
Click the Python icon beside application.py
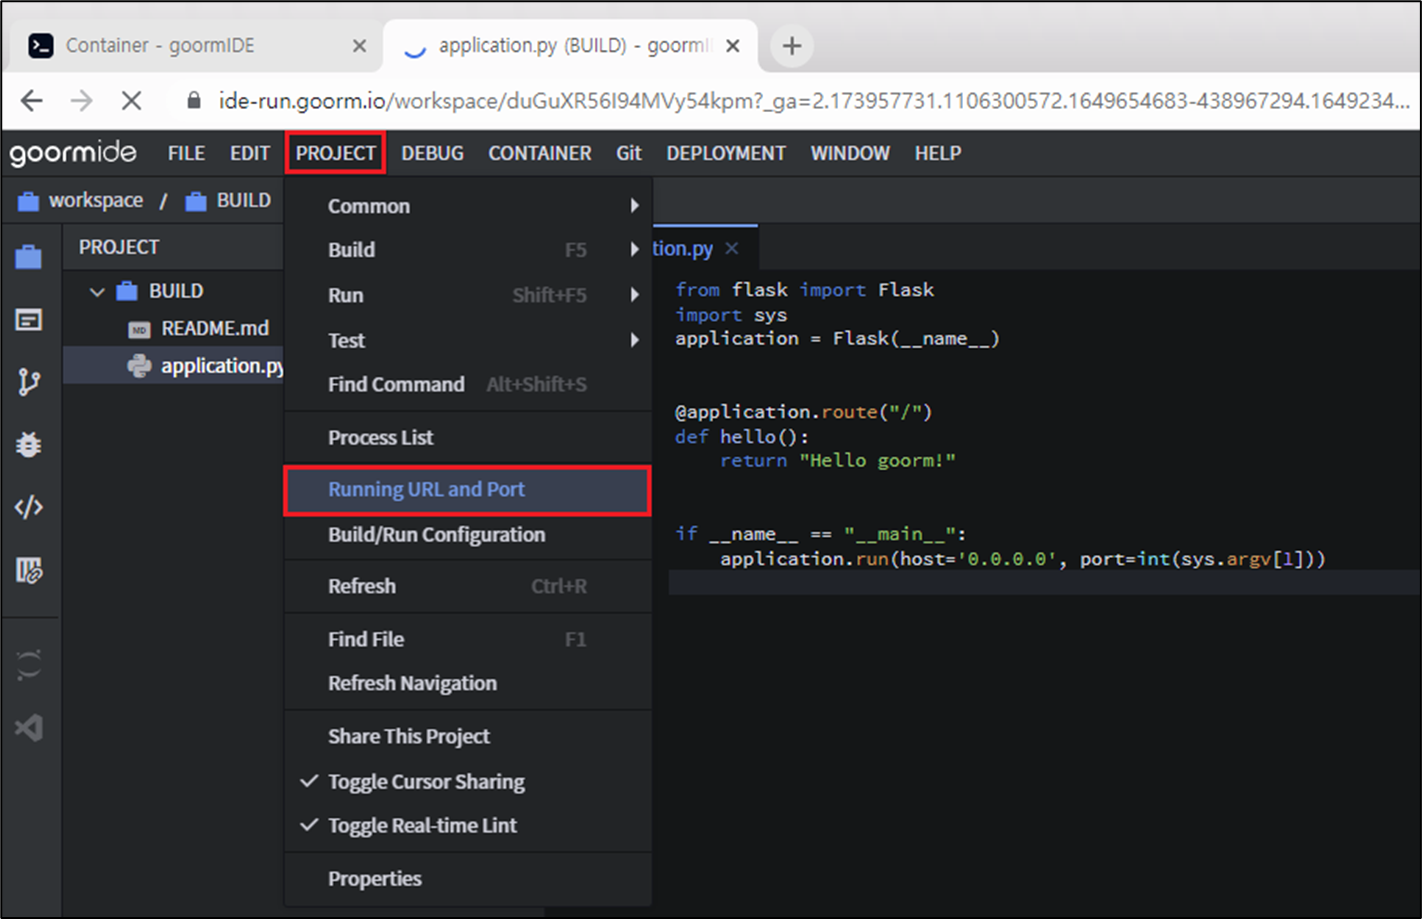139,366
